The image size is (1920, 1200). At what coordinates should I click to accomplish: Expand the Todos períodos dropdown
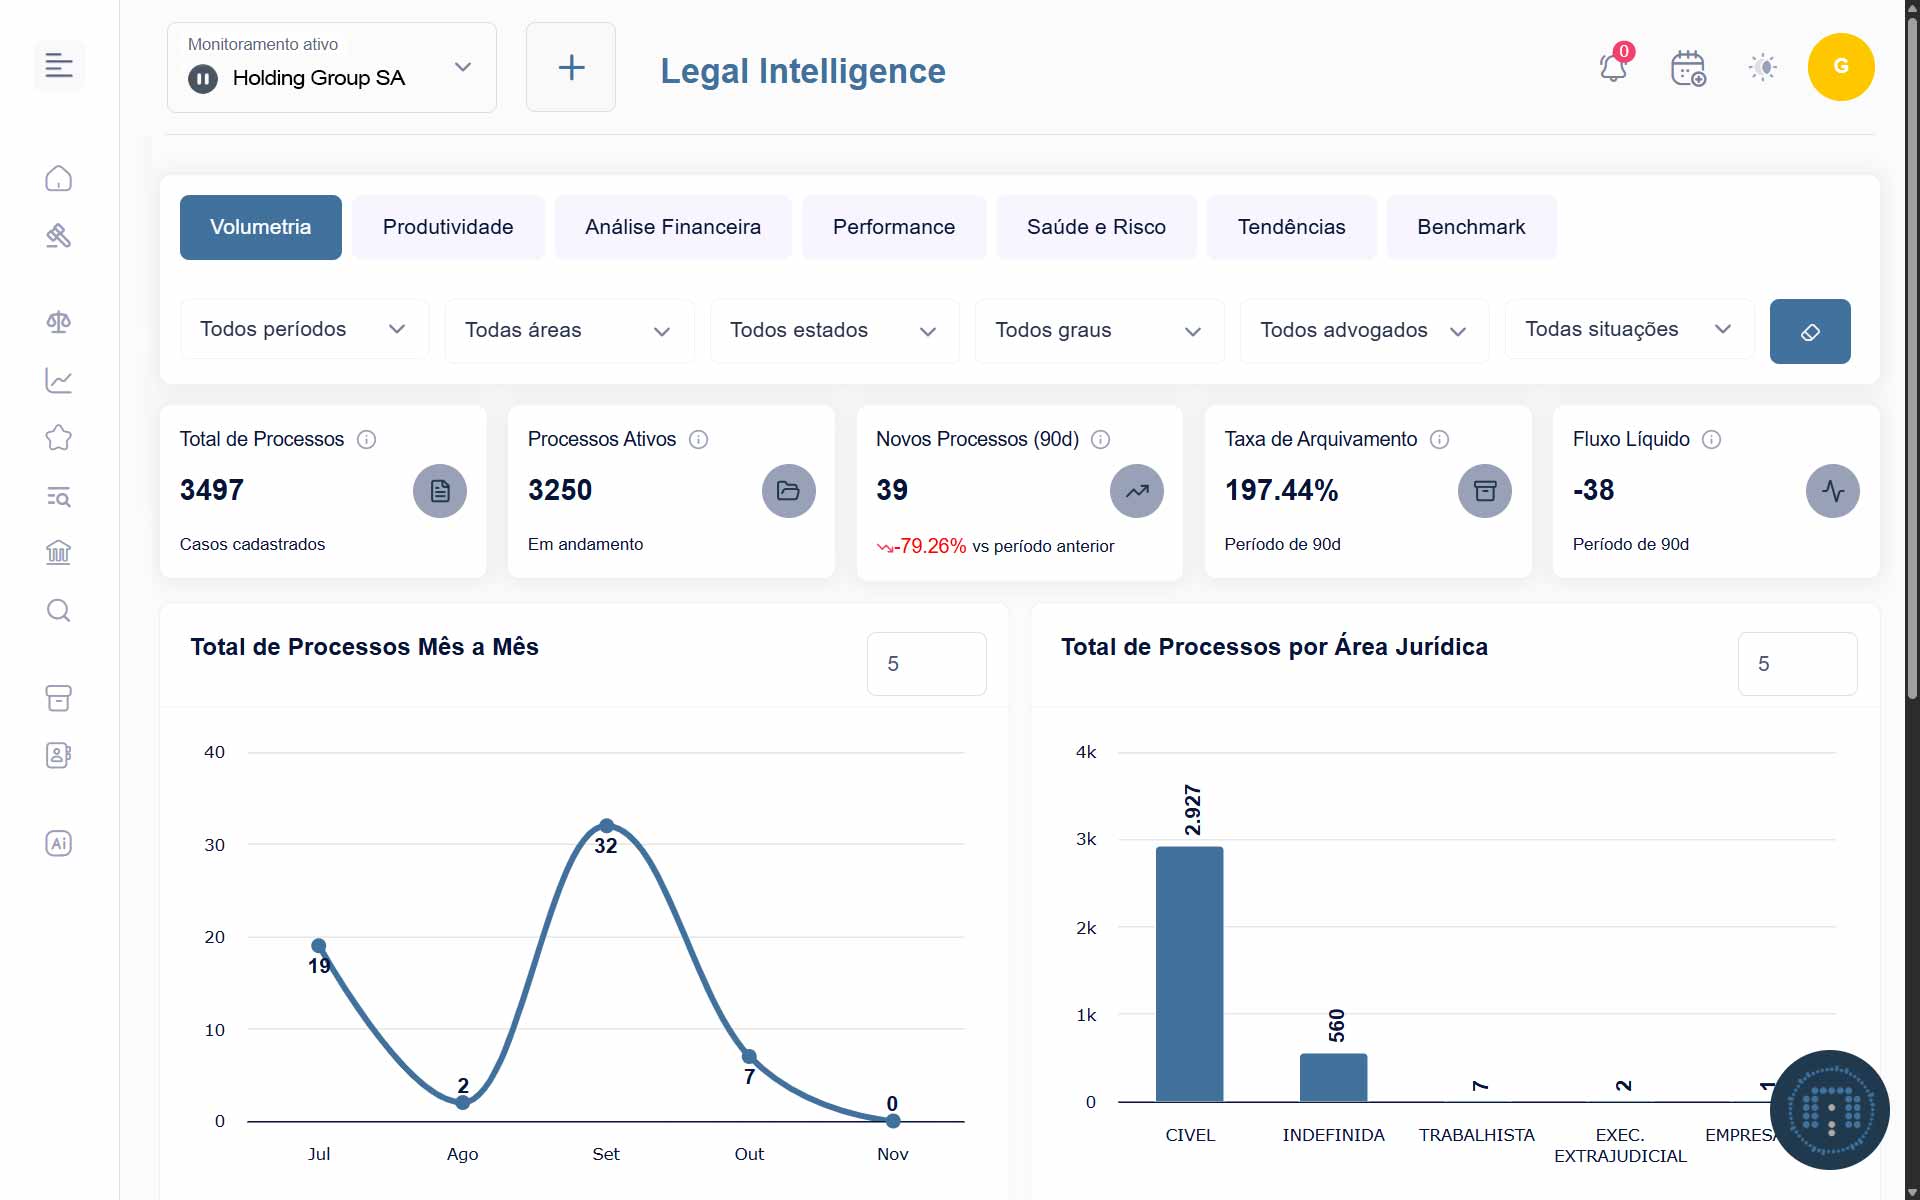tap(304, 329)
